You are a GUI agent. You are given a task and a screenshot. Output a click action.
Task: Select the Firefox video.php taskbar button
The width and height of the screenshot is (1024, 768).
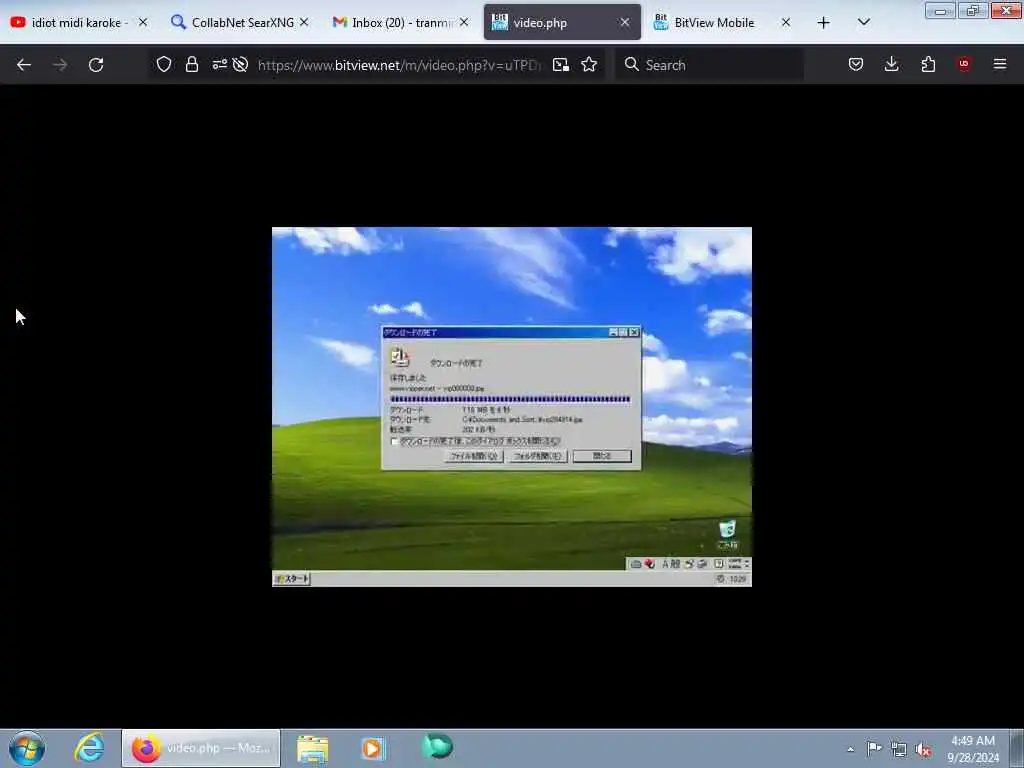coord(201,748)
